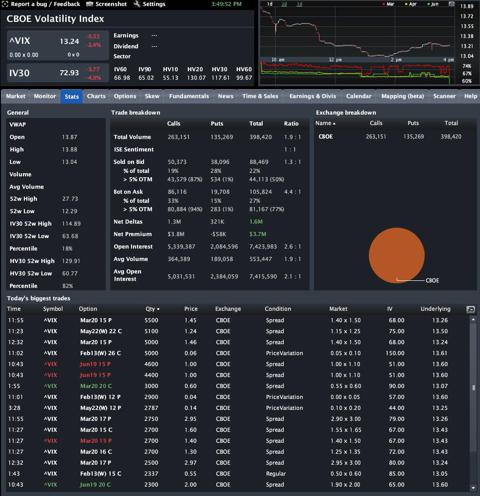Open the Time & Sales tab

click(x=260, y=96)
